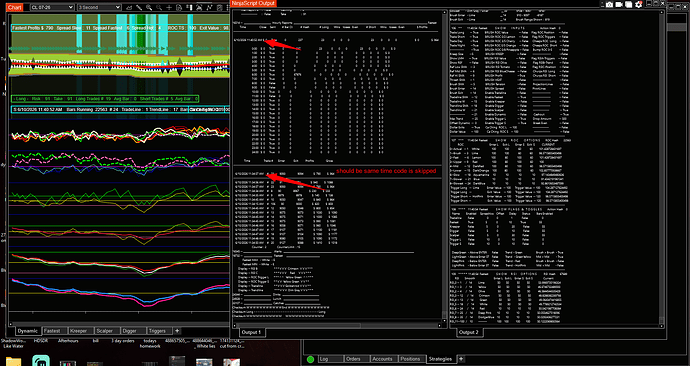Click the NinjaScript Output window title
This screenshot has width=690, height=366.
coord(253,3)
